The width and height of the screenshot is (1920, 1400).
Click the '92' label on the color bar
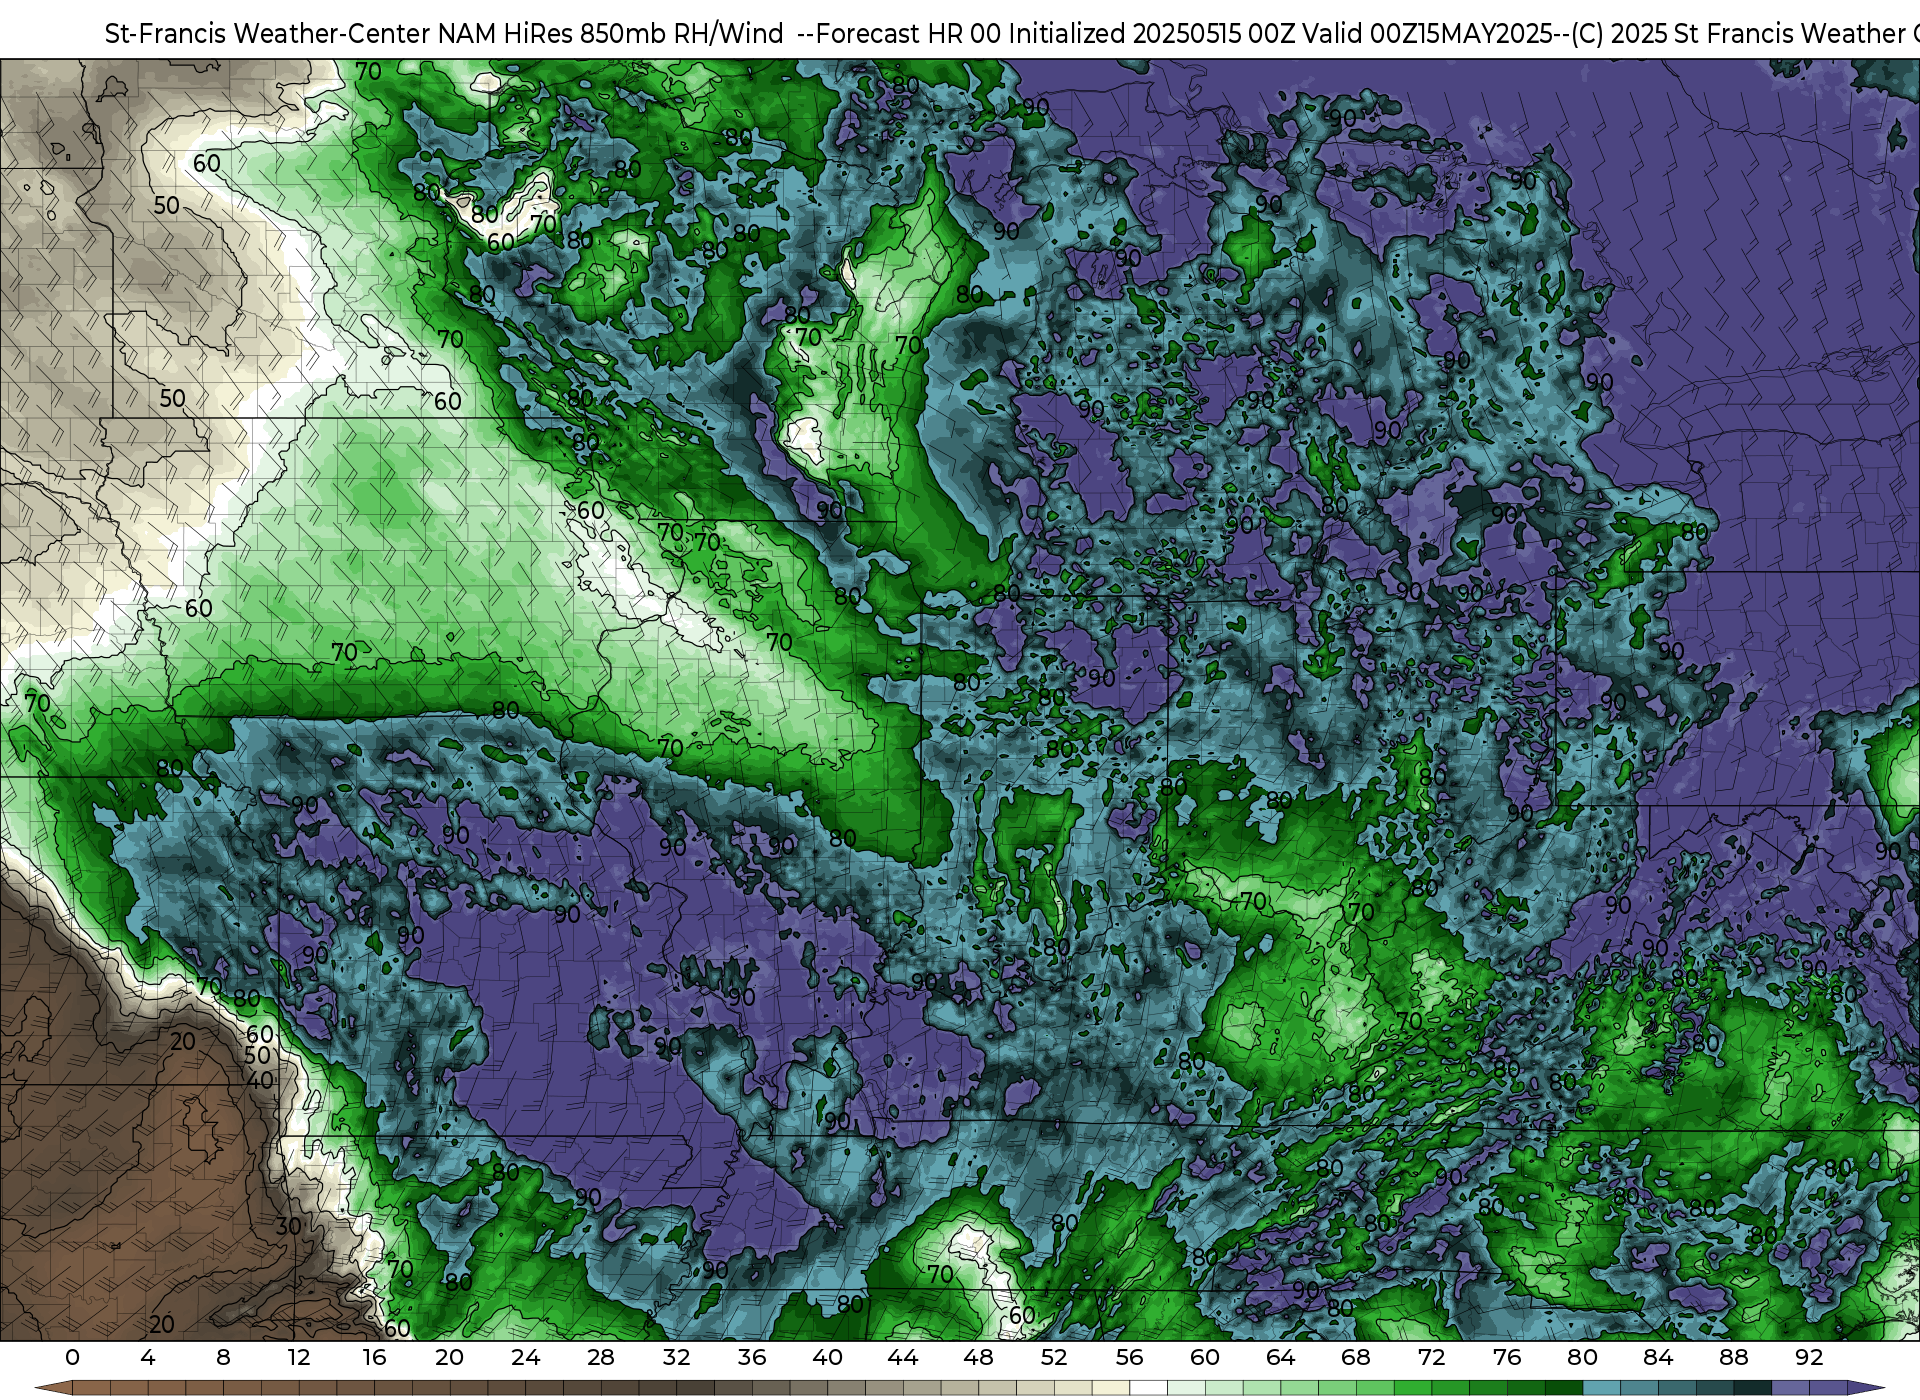pyautogui.click(x=1809, y=1357)
